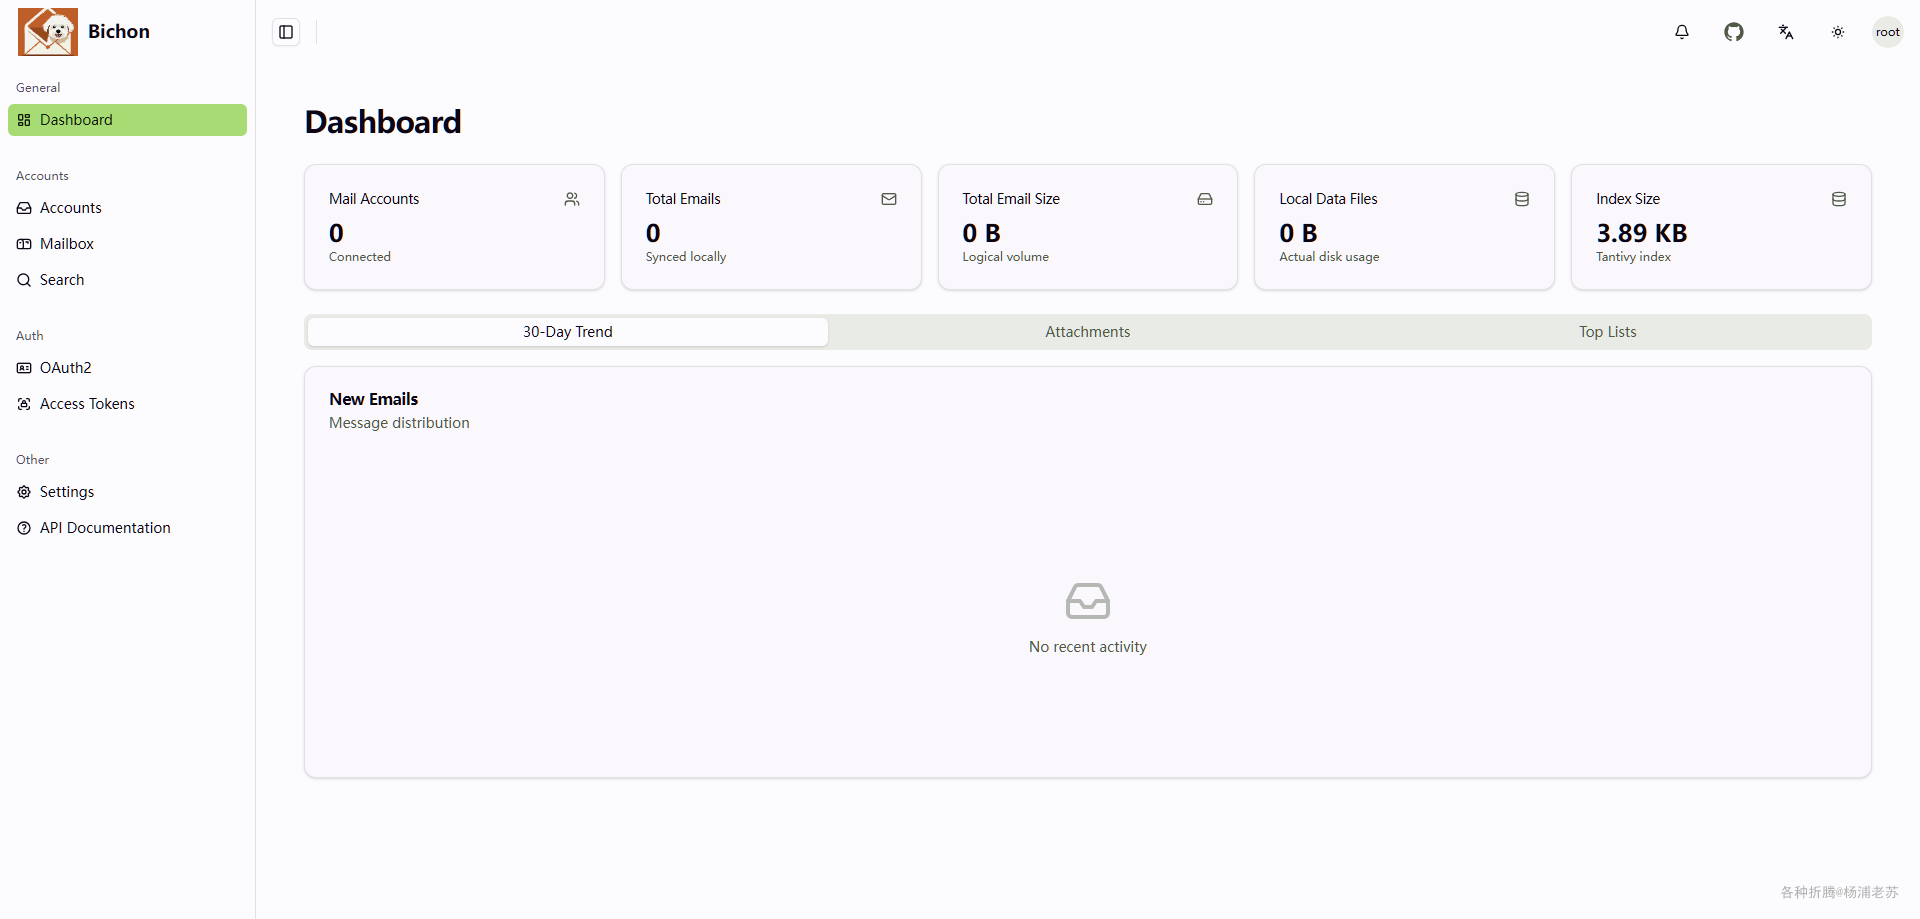
Task: Click the OAuth2 card icon
Action: 24,368
